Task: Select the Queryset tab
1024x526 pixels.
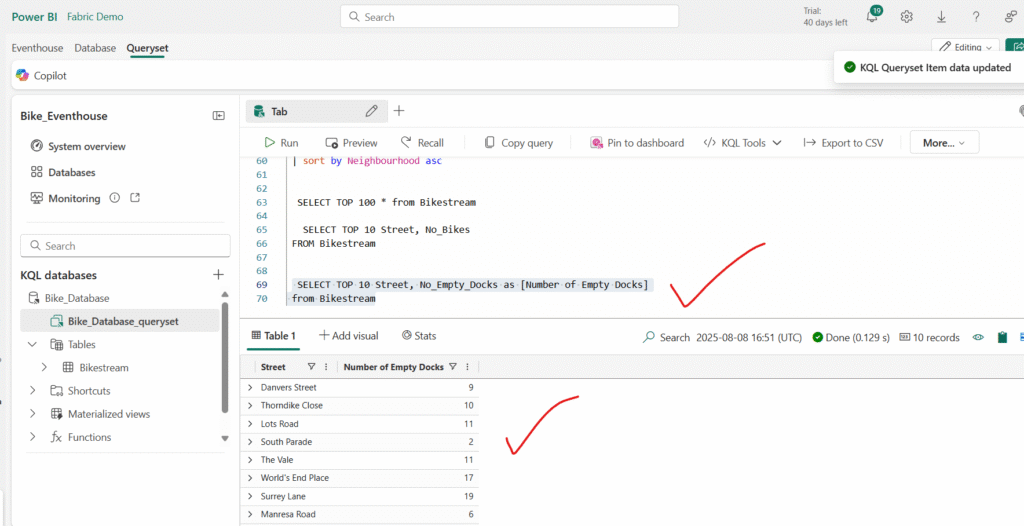Action: (147, 48)
